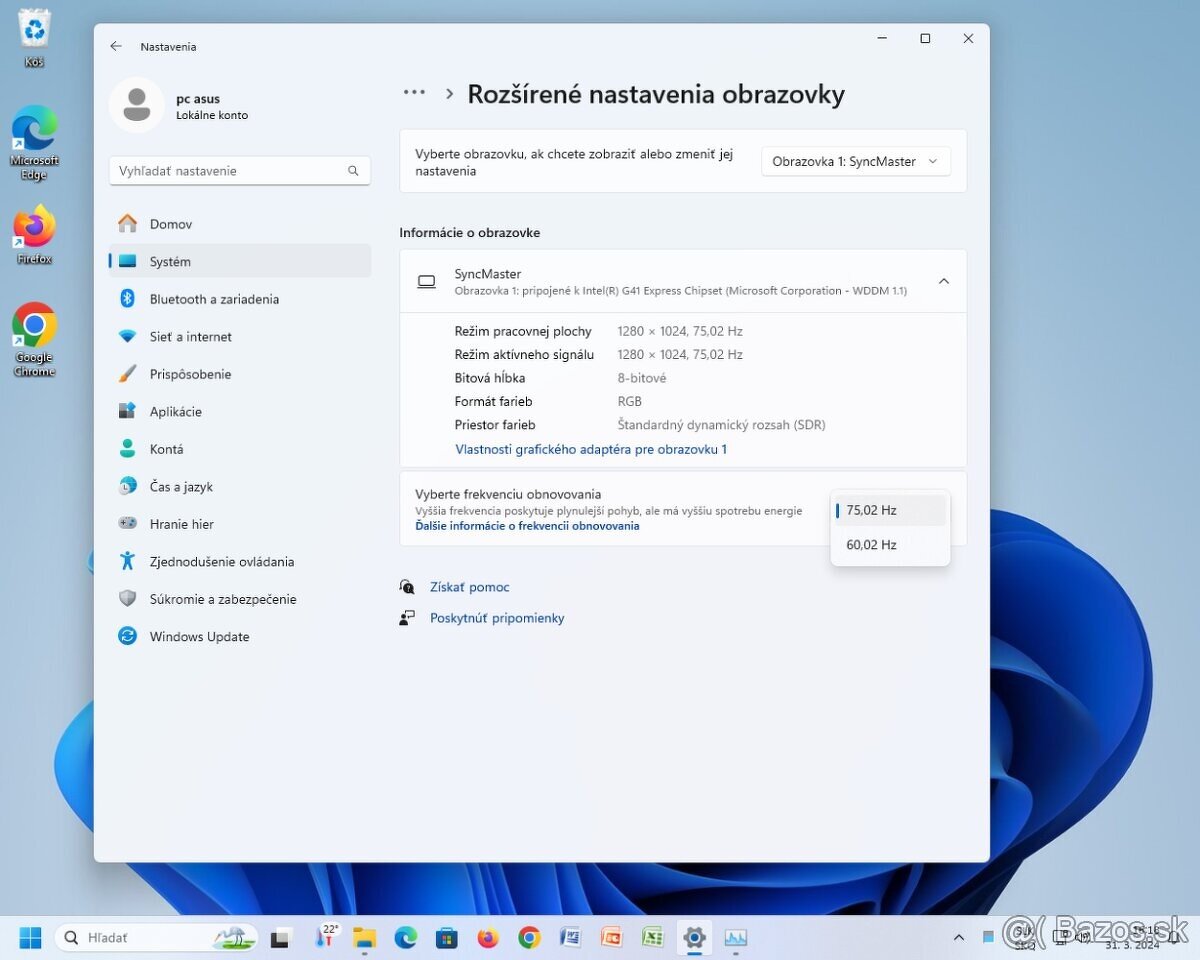
Task: Click the Získať pomoc link
Action: [x=469, y=587]
